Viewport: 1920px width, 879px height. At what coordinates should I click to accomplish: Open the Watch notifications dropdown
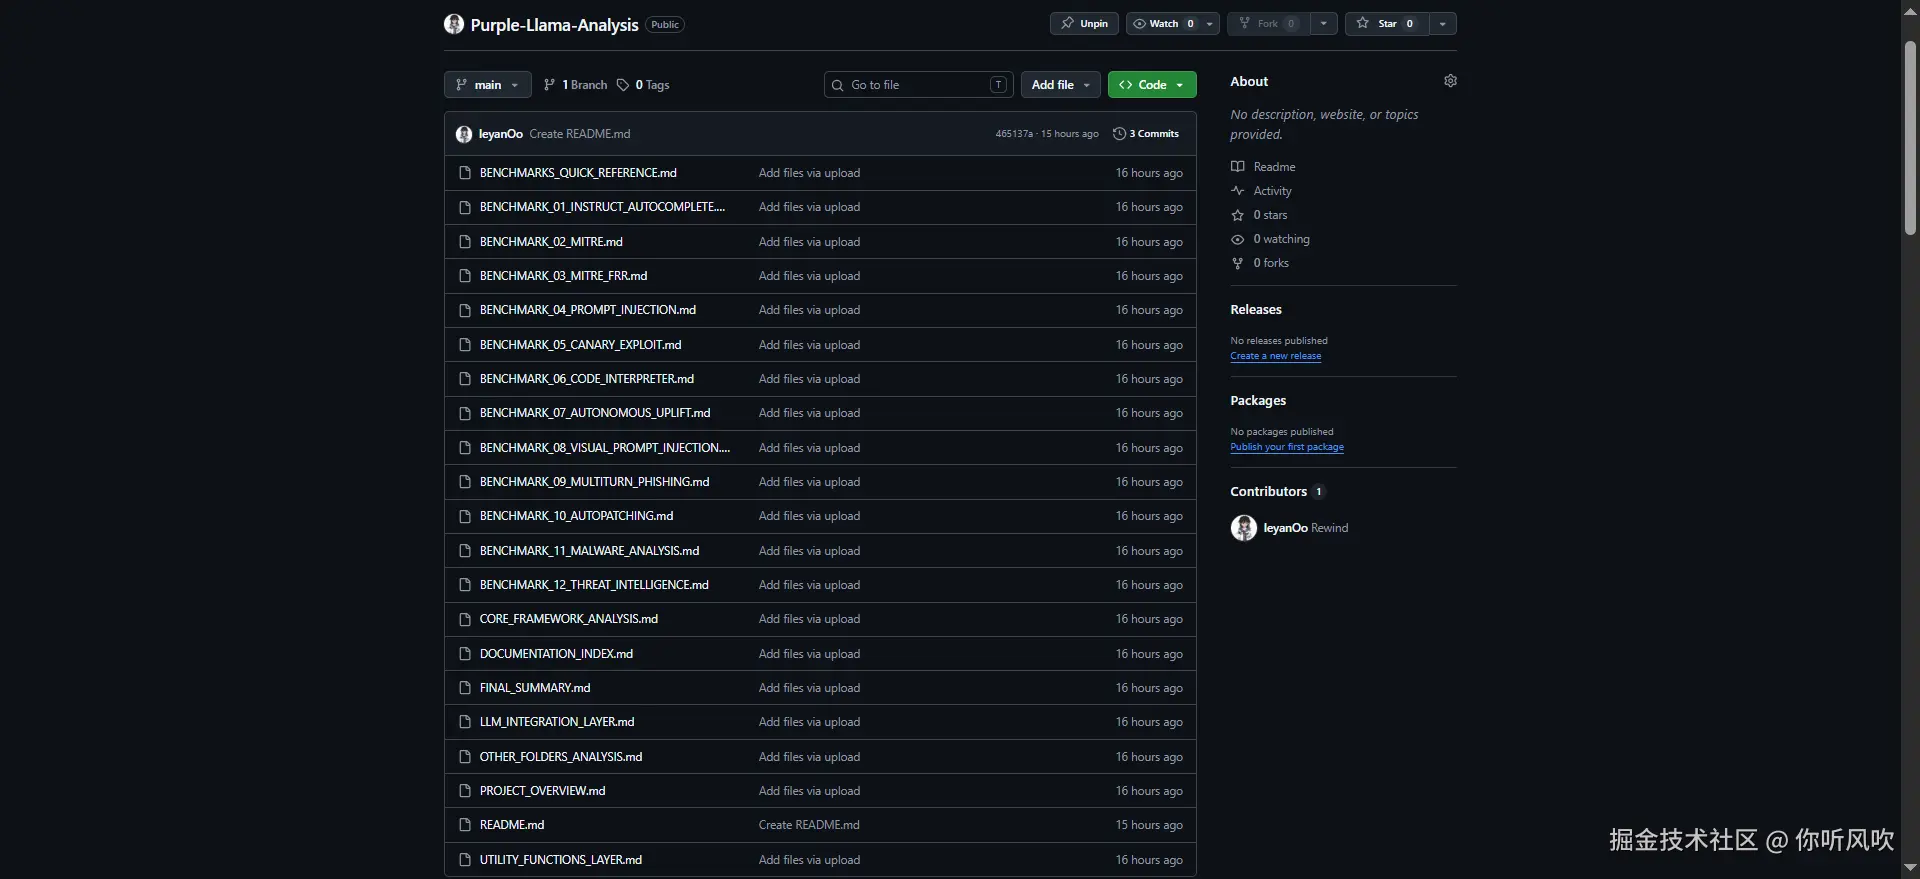(1172, 24)
